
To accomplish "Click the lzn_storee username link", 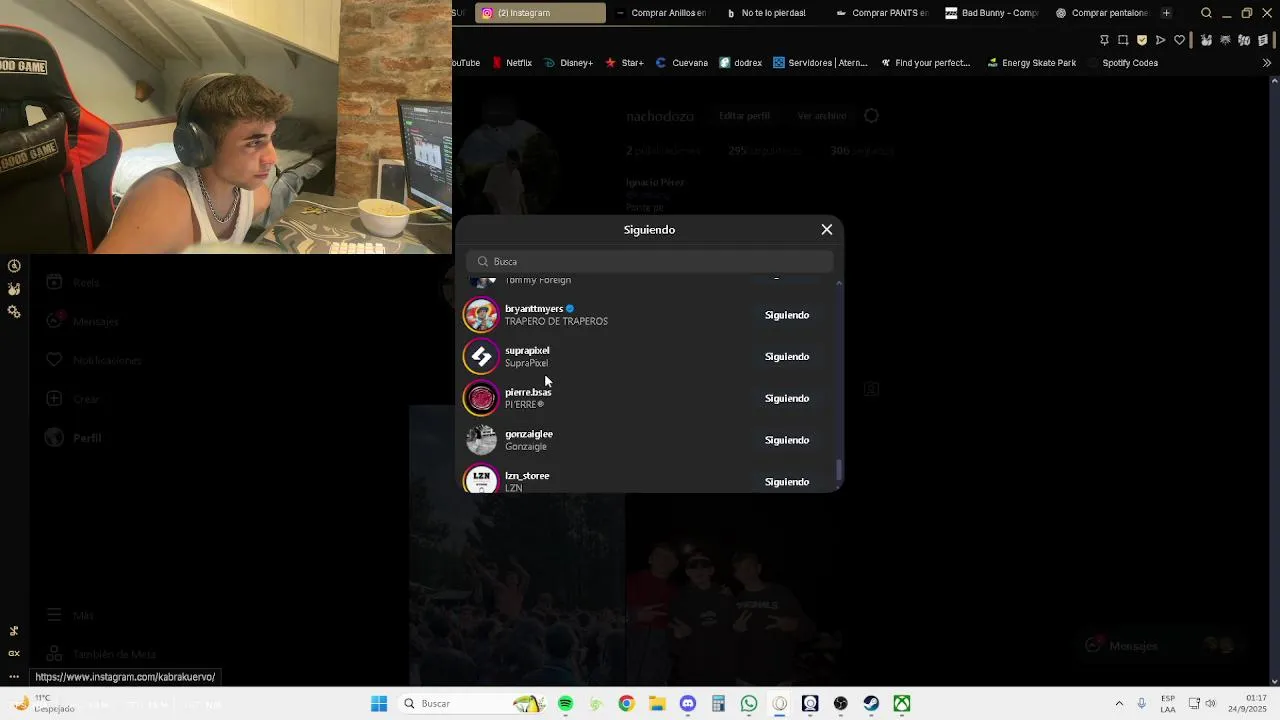I will 527,476.
